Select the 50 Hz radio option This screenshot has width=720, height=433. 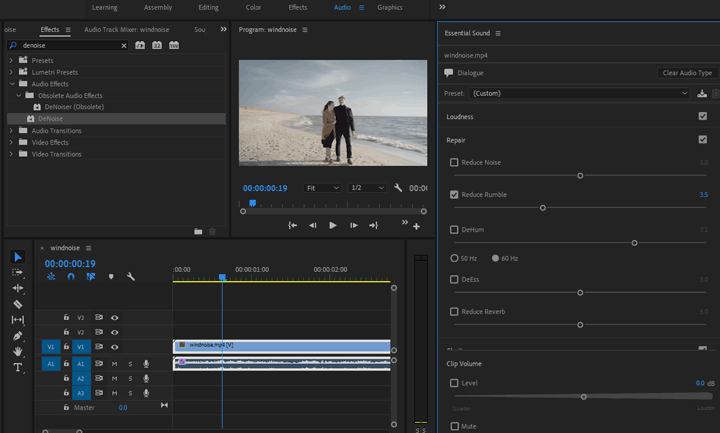point(454,258)
